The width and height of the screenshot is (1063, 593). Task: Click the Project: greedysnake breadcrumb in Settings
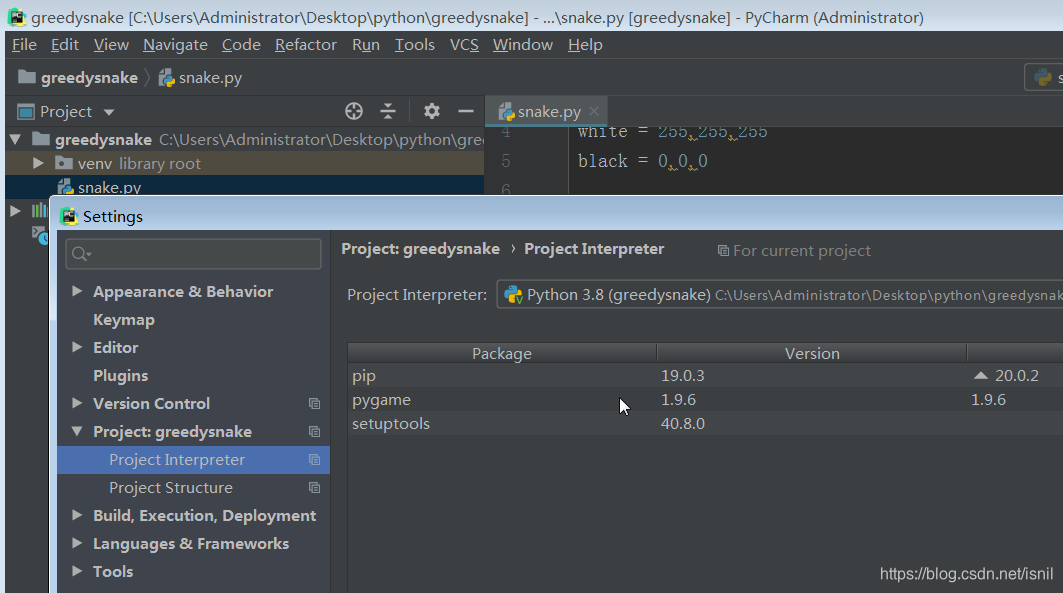pos(420,249)
